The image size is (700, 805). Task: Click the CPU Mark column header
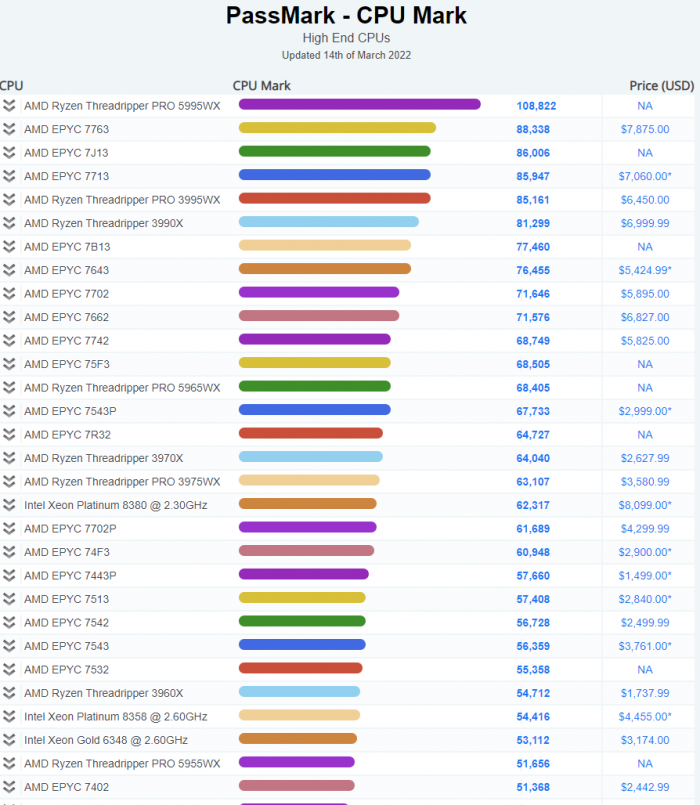tap(262, 85)
